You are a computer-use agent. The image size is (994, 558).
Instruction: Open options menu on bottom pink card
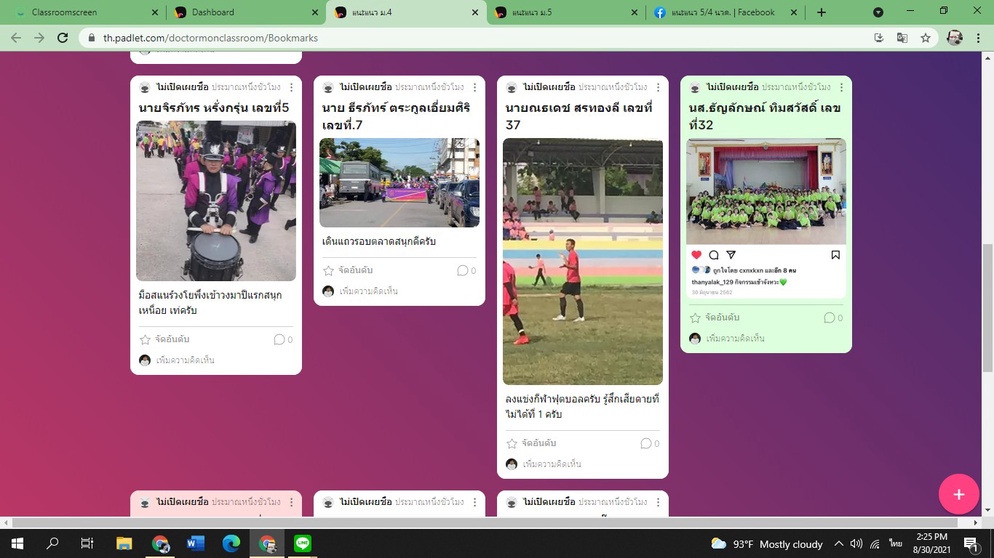292,502
